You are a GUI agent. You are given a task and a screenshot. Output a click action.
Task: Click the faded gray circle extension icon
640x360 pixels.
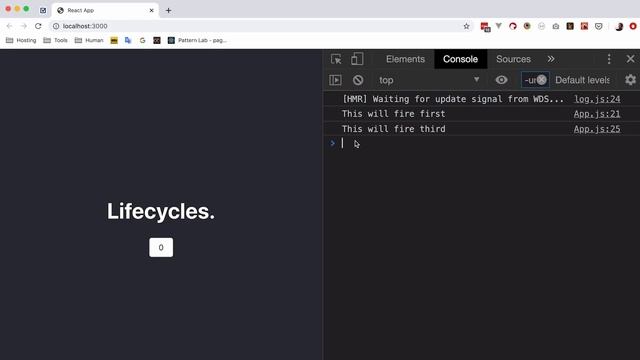542,26
